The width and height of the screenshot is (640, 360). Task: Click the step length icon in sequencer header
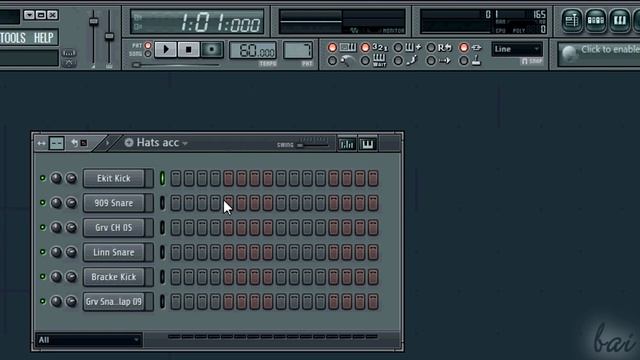click(x=56, y=143)
